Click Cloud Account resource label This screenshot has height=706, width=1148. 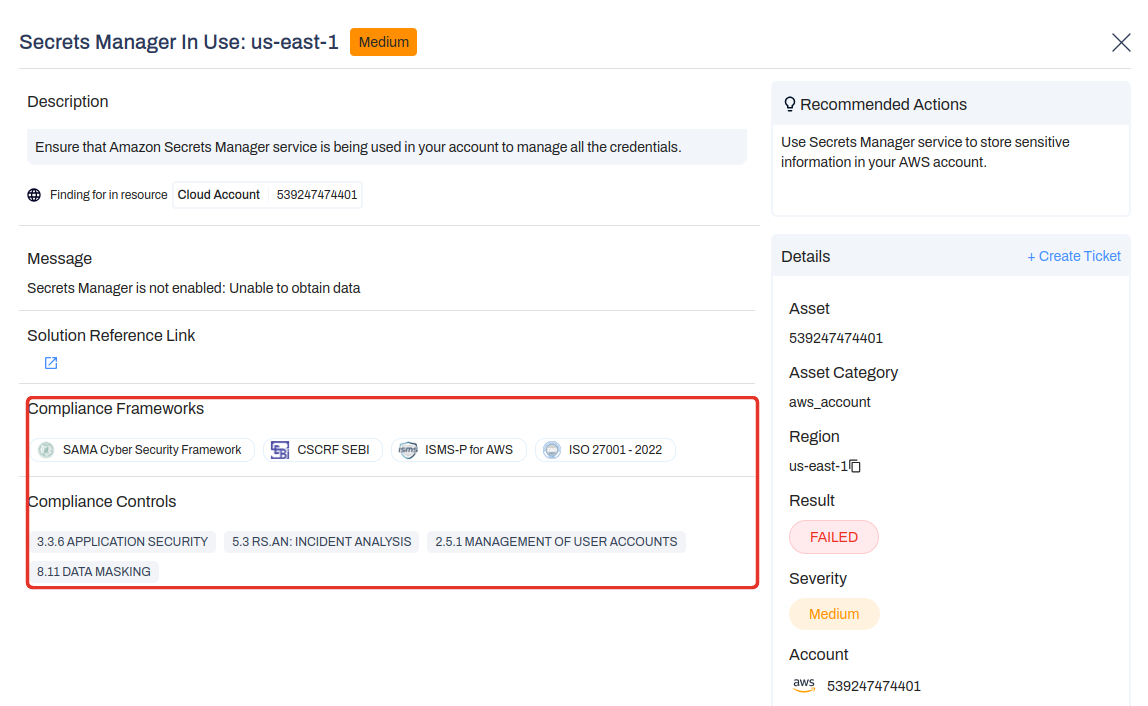[219, 195]
